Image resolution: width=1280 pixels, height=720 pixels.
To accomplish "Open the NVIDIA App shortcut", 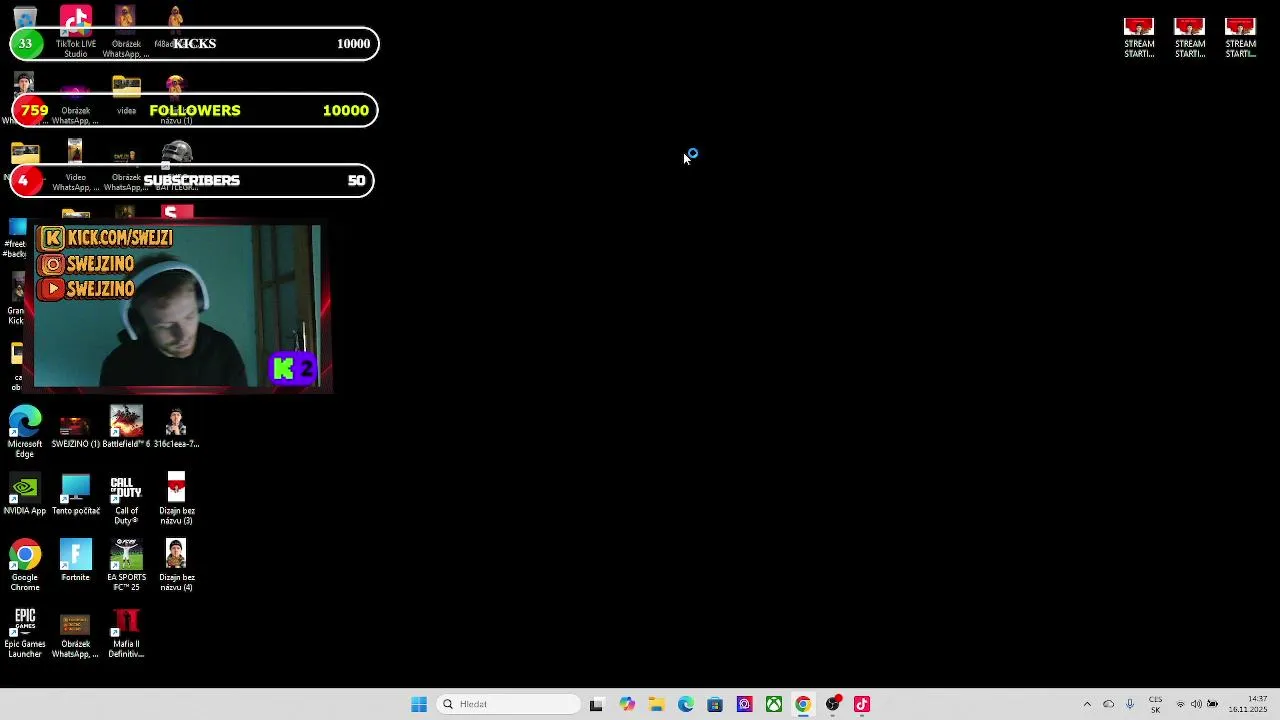I will (x=25, y=494).
